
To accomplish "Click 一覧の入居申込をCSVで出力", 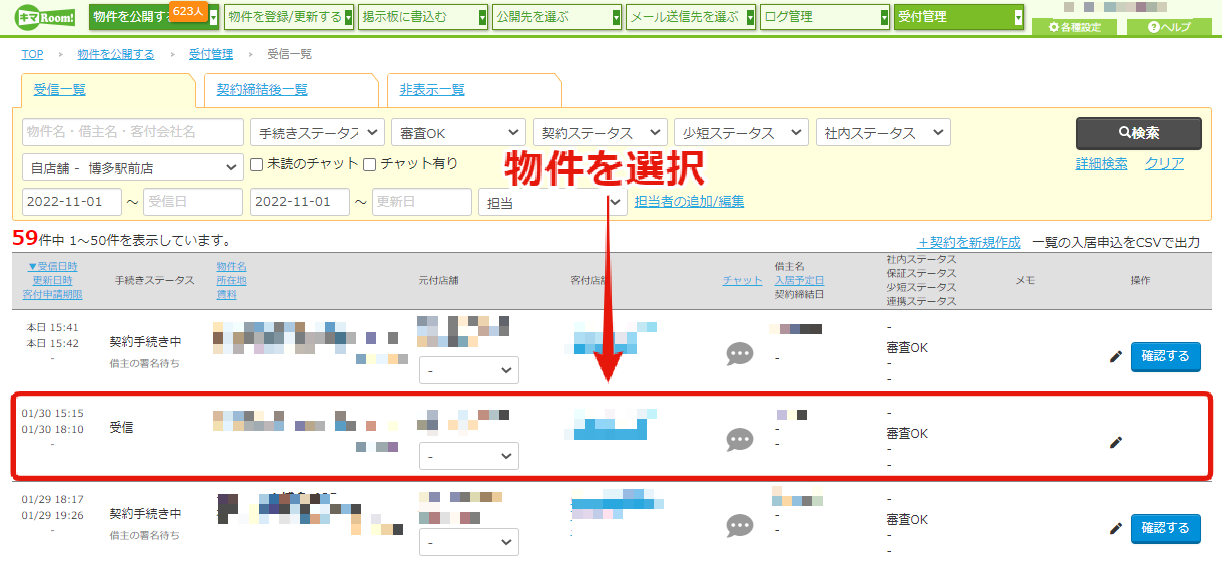I will tap(1116, 243).
